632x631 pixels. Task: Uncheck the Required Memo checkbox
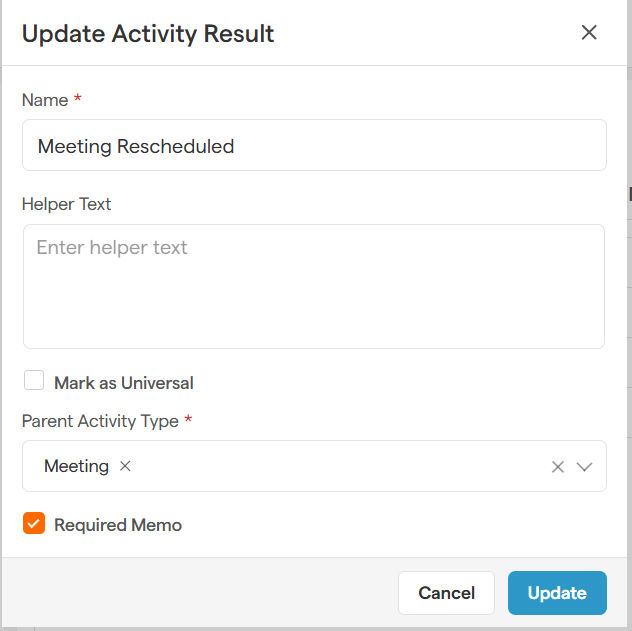coord(35,524)
